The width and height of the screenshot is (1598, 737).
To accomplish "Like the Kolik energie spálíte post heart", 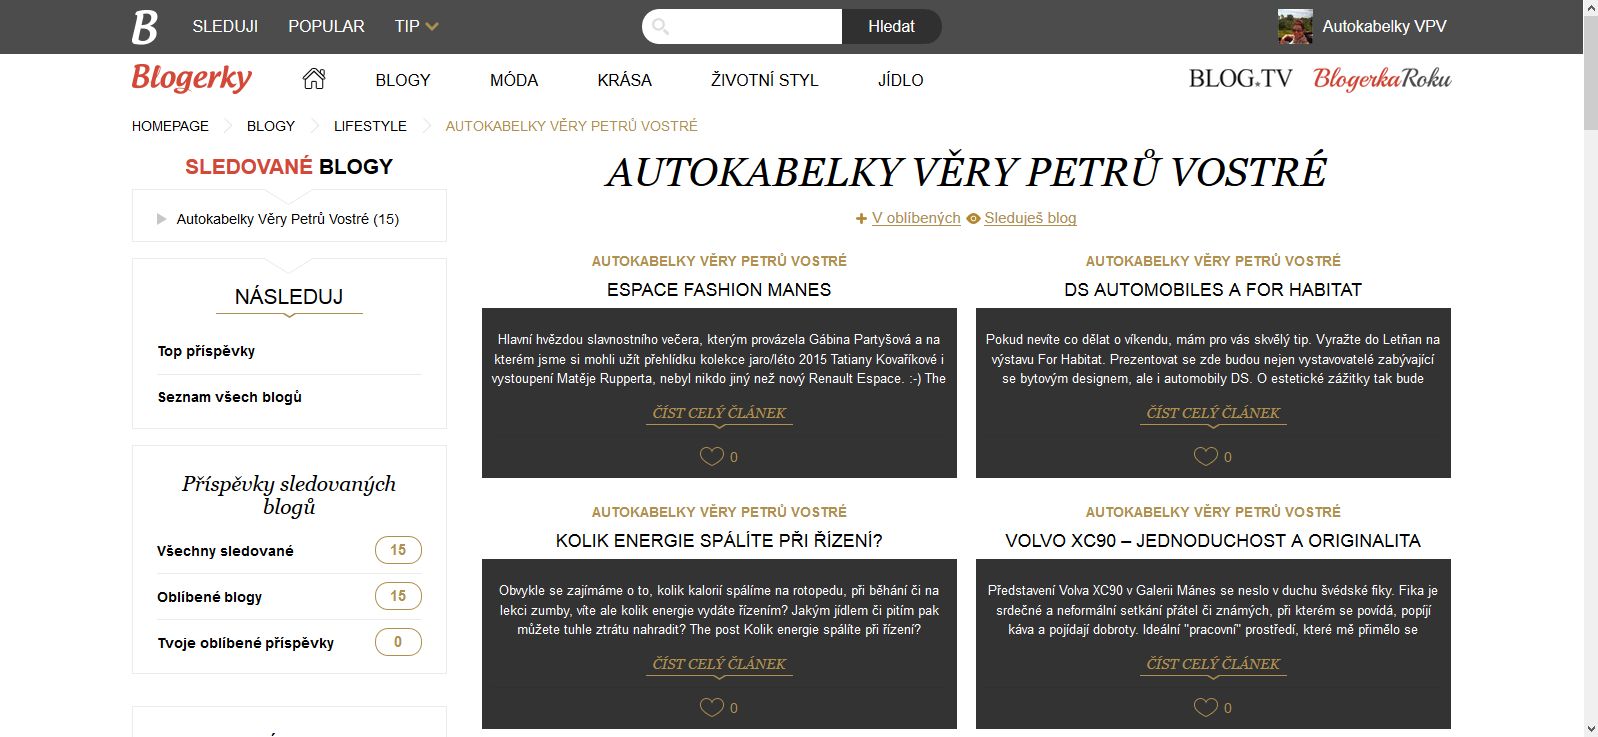I will click(x=711, y=708).
